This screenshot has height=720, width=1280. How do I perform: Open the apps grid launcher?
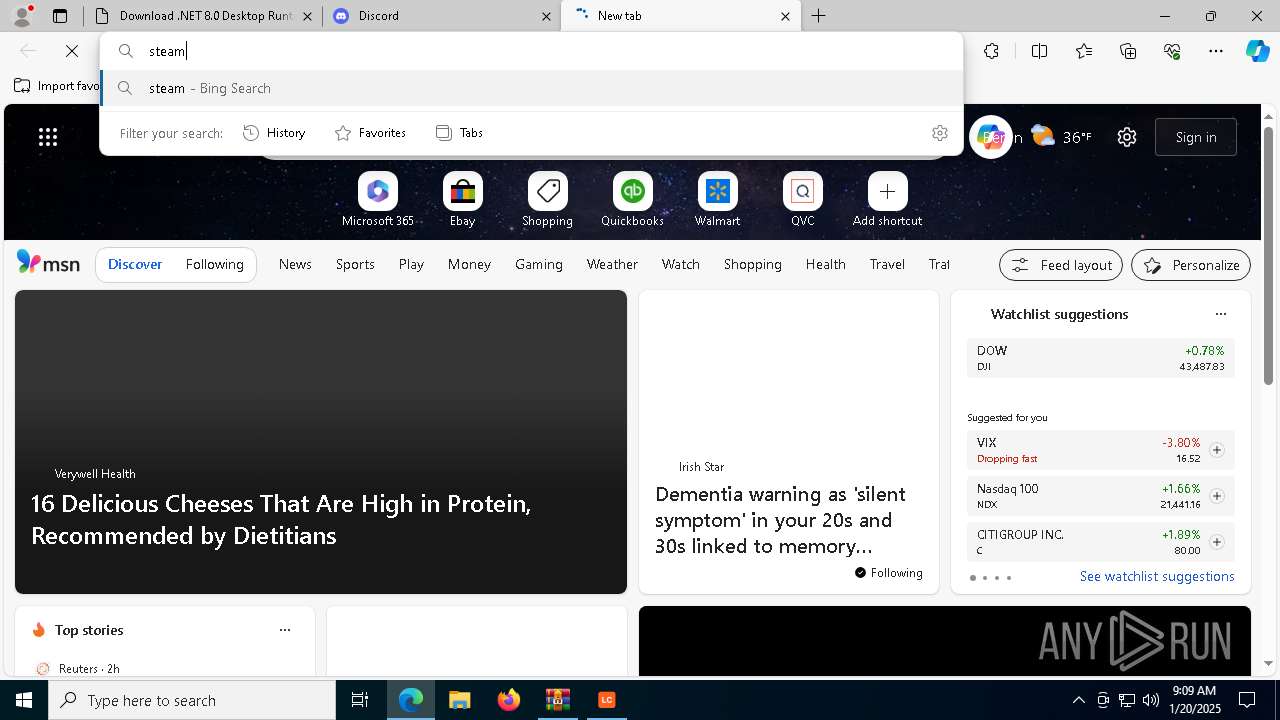[48, 137]
